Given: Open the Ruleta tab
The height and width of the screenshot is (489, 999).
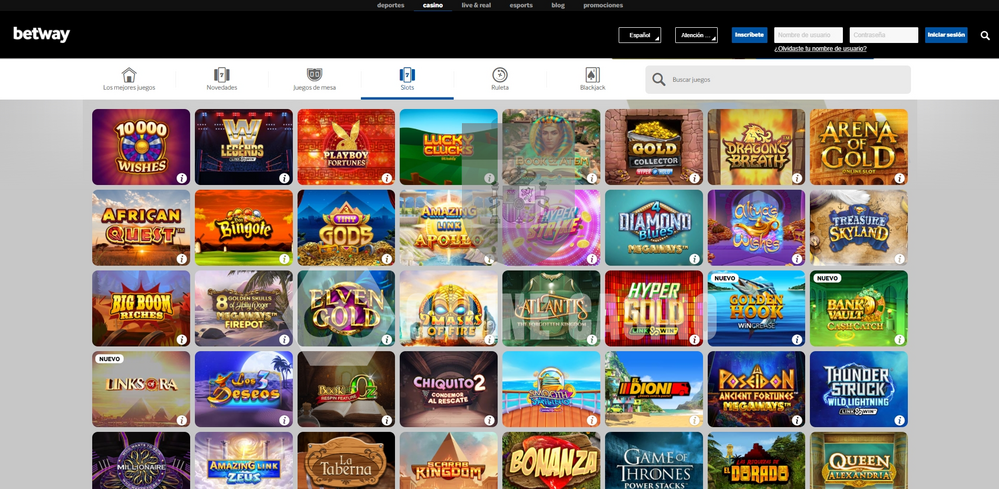Looking at the screenshot, I should tap(500, 80).
